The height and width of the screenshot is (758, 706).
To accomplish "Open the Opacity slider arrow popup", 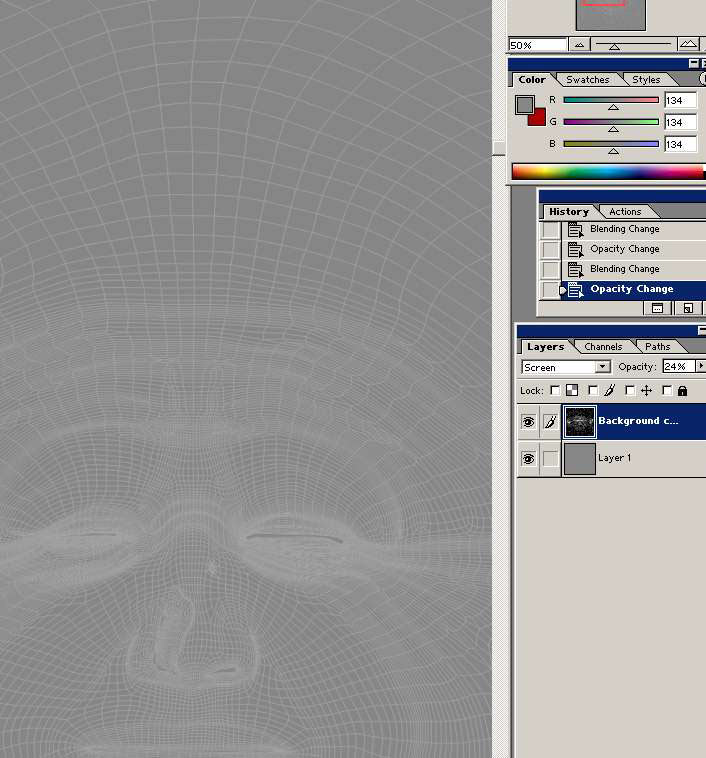I will pyautogui.click(x=700, y=367).
